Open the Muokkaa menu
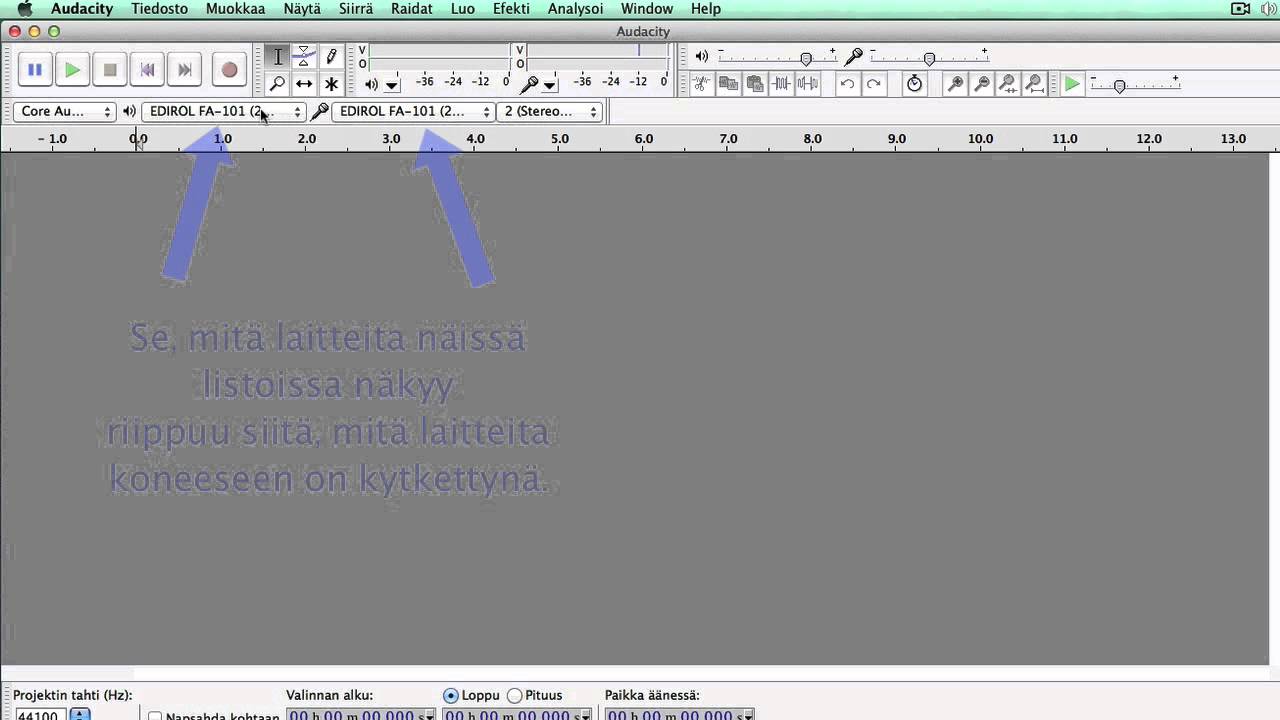 pyautogui.click(x=236, y=9)
